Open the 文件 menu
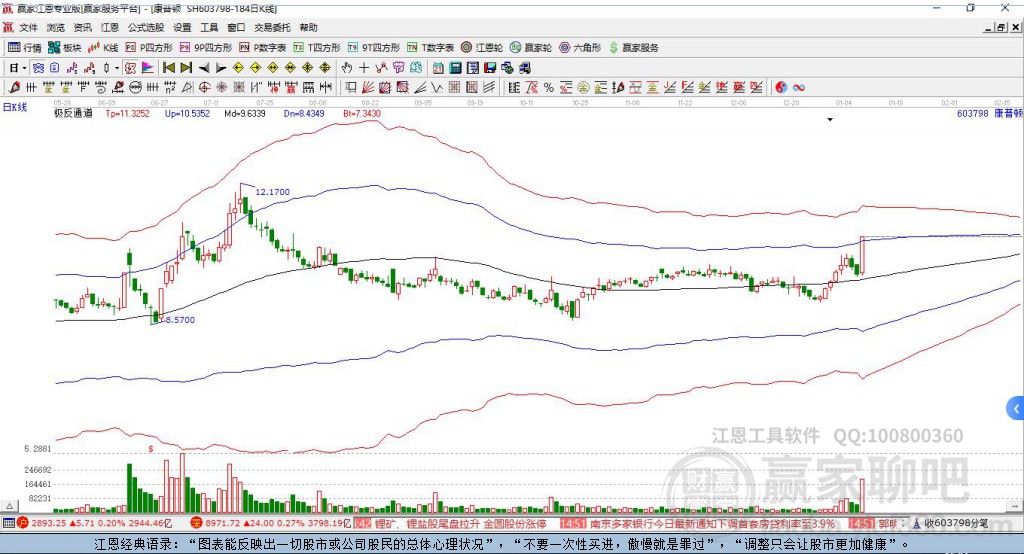1024x554 pixels. (28, 27)
